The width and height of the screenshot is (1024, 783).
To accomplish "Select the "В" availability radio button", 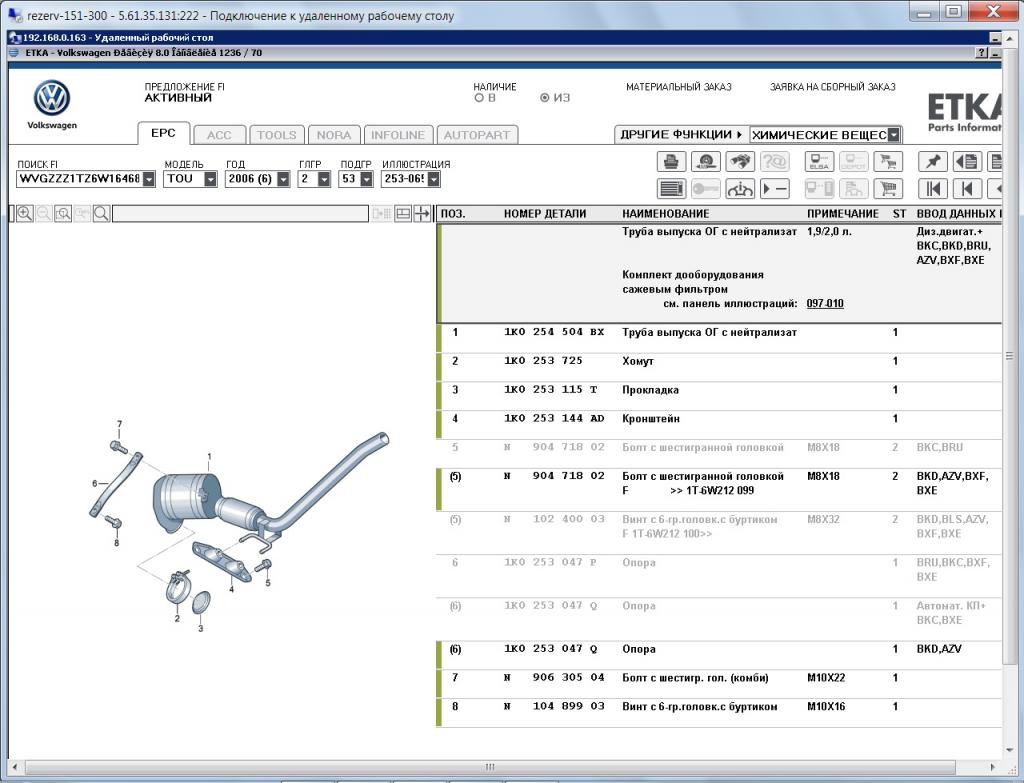I will pyautogui.click(x=479, y=98).
